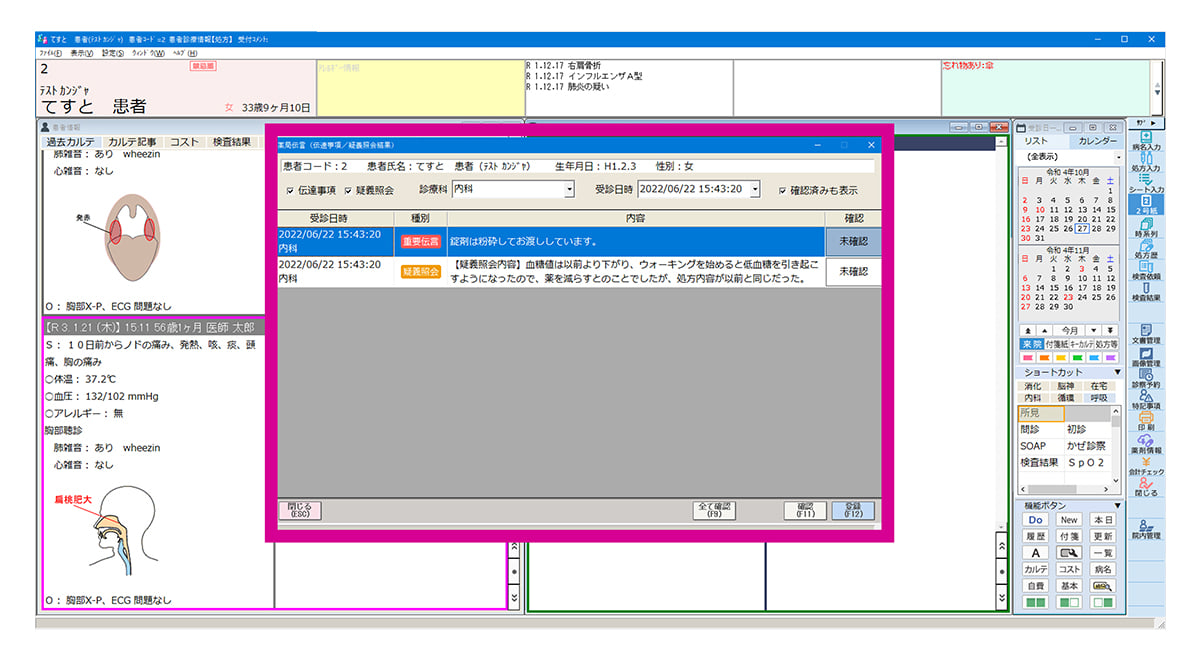Toggle the 疑義照会 checkbox
Image resolution: width=1200 pixels, height=660 pixels.
tap(348, 190)
